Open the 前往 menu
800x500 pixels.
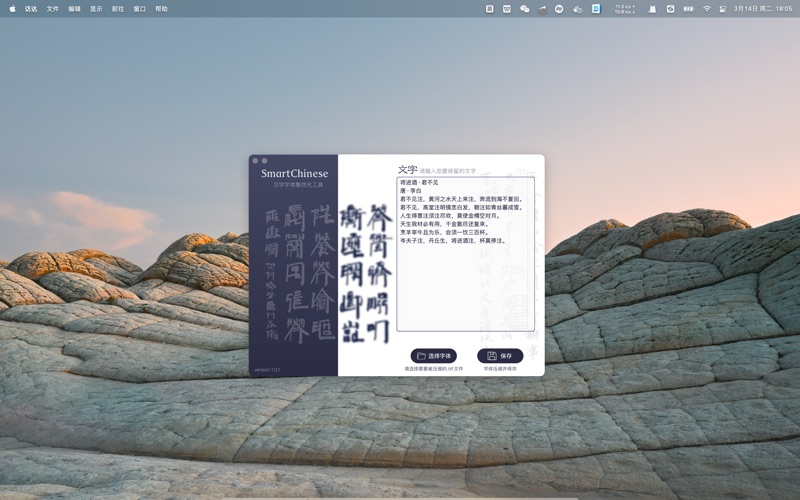tap(118, 9)
